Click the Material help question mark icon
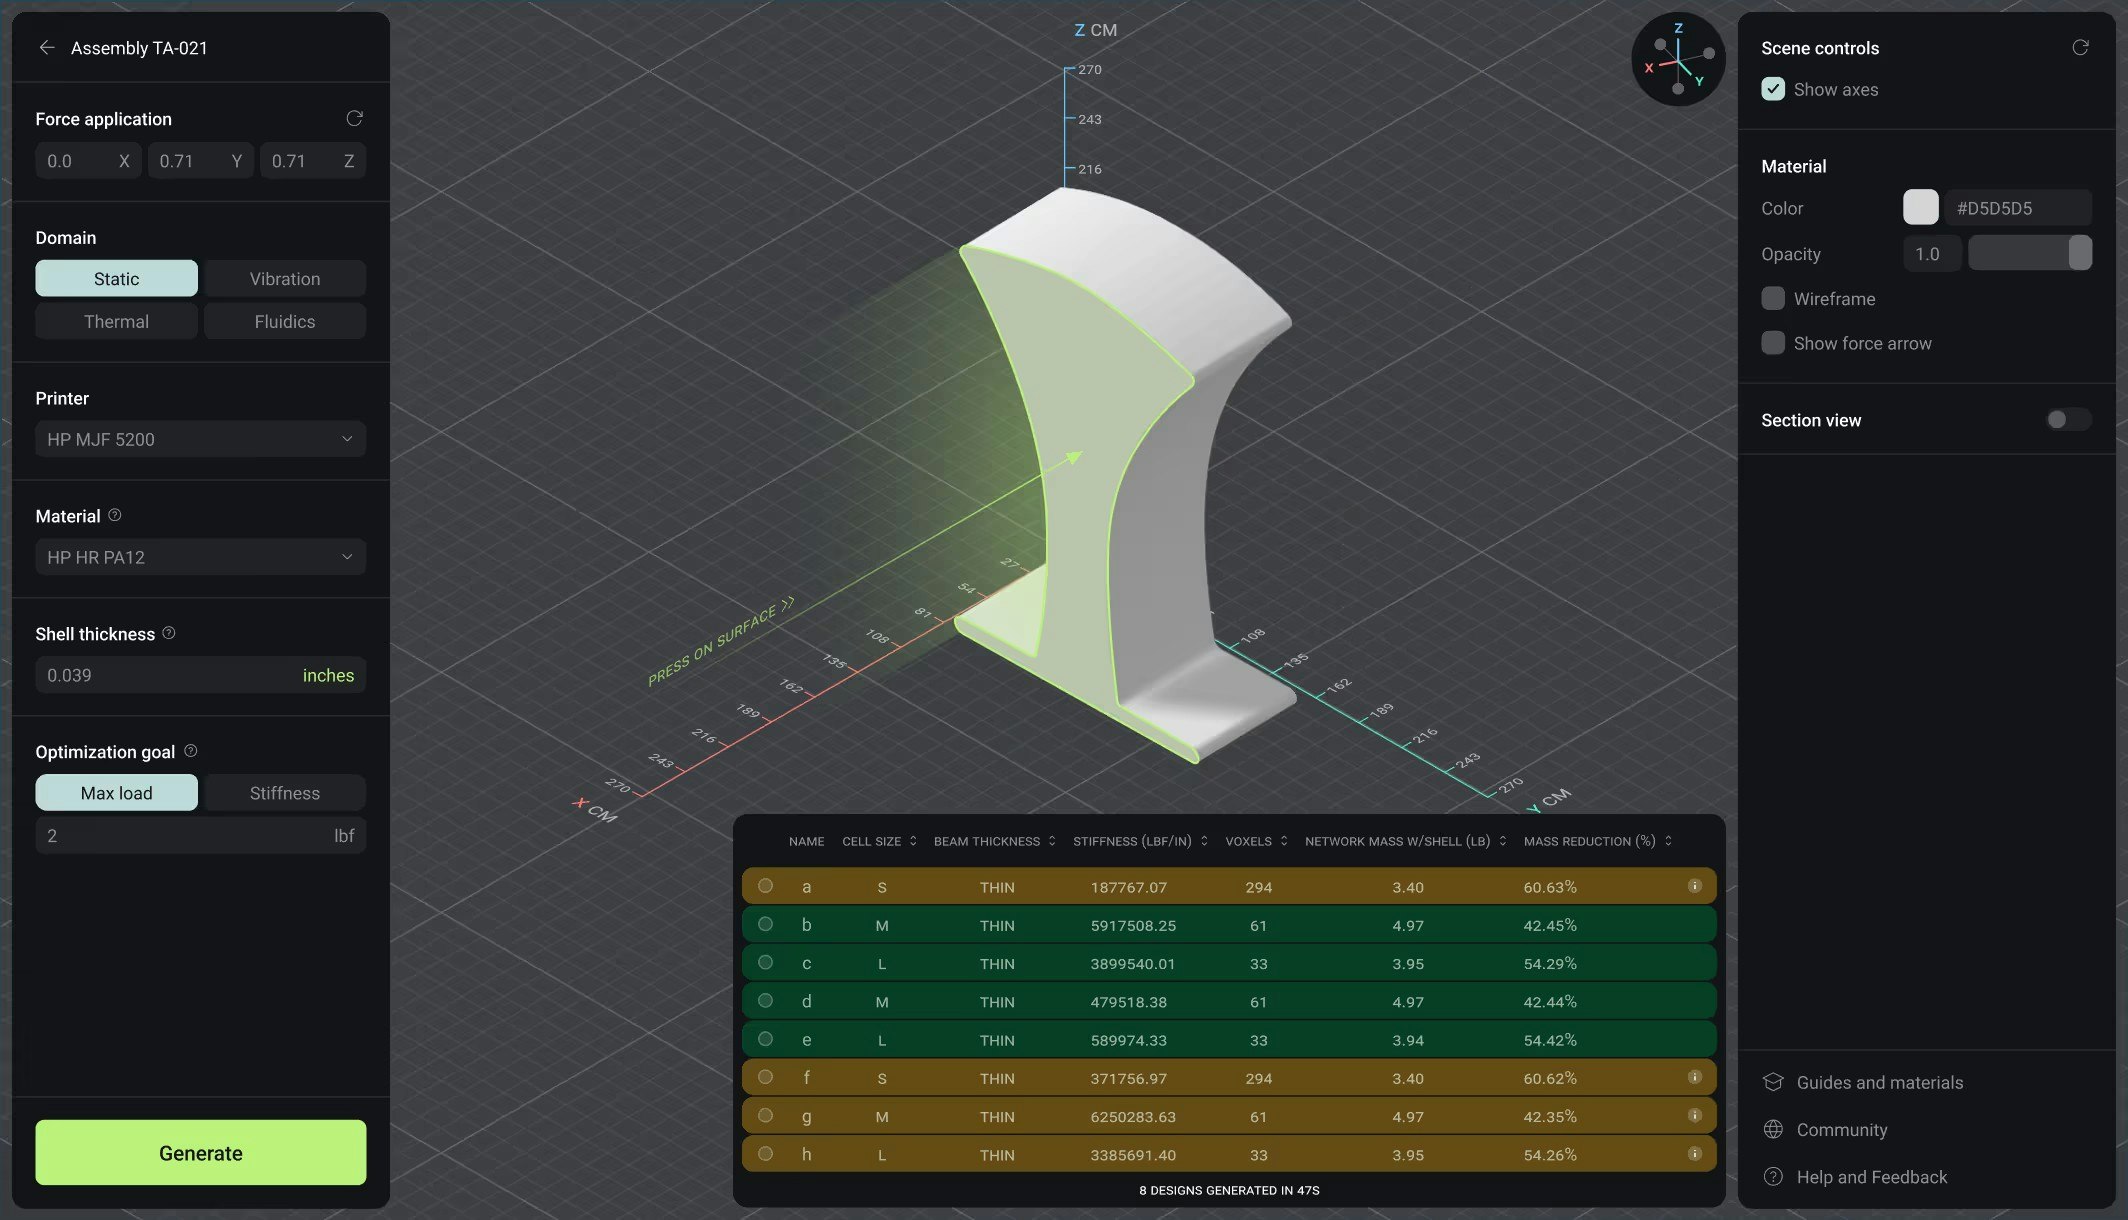The height and width of the screenshot is (1220, 2128). click(115, 515)
